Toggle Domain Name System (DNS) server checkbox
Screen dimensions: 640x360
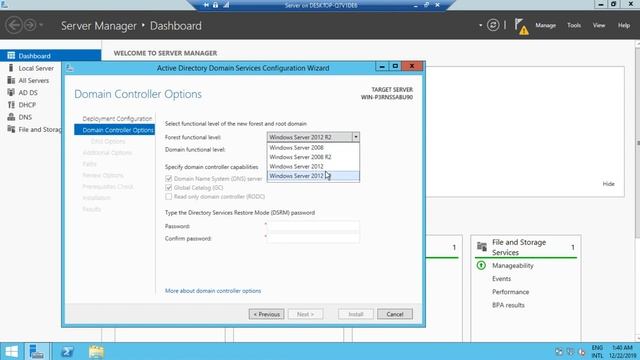[x=169, y=178]
